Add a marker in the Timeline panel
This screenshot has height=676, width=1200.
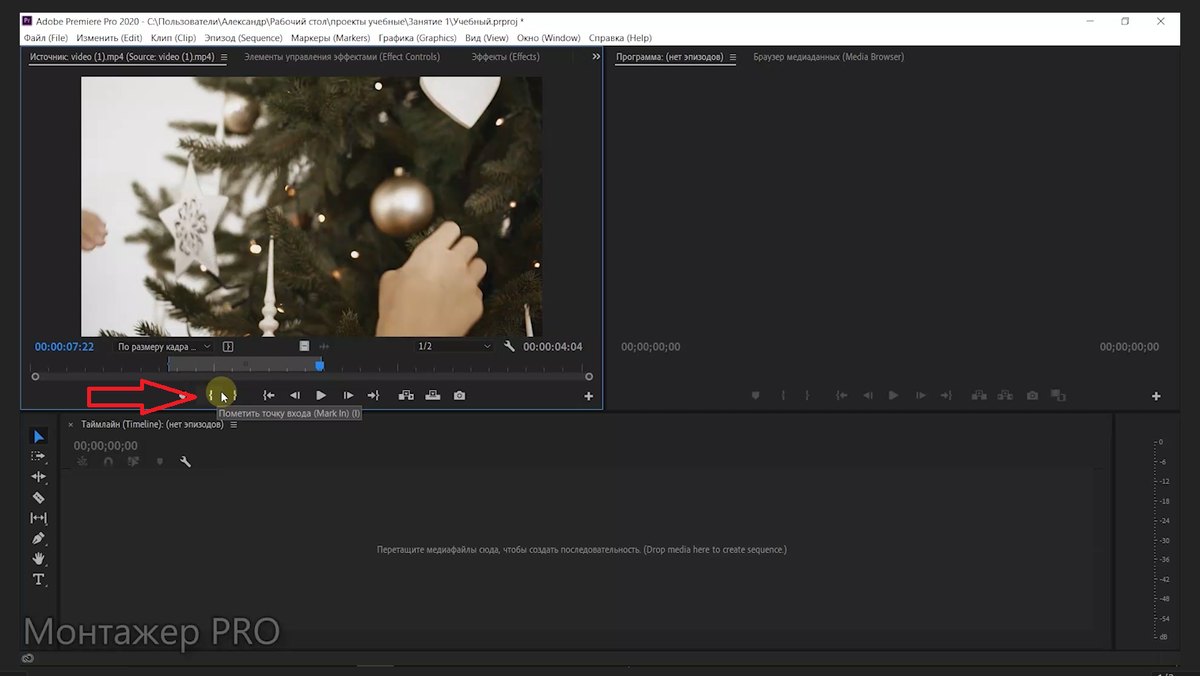159,462
